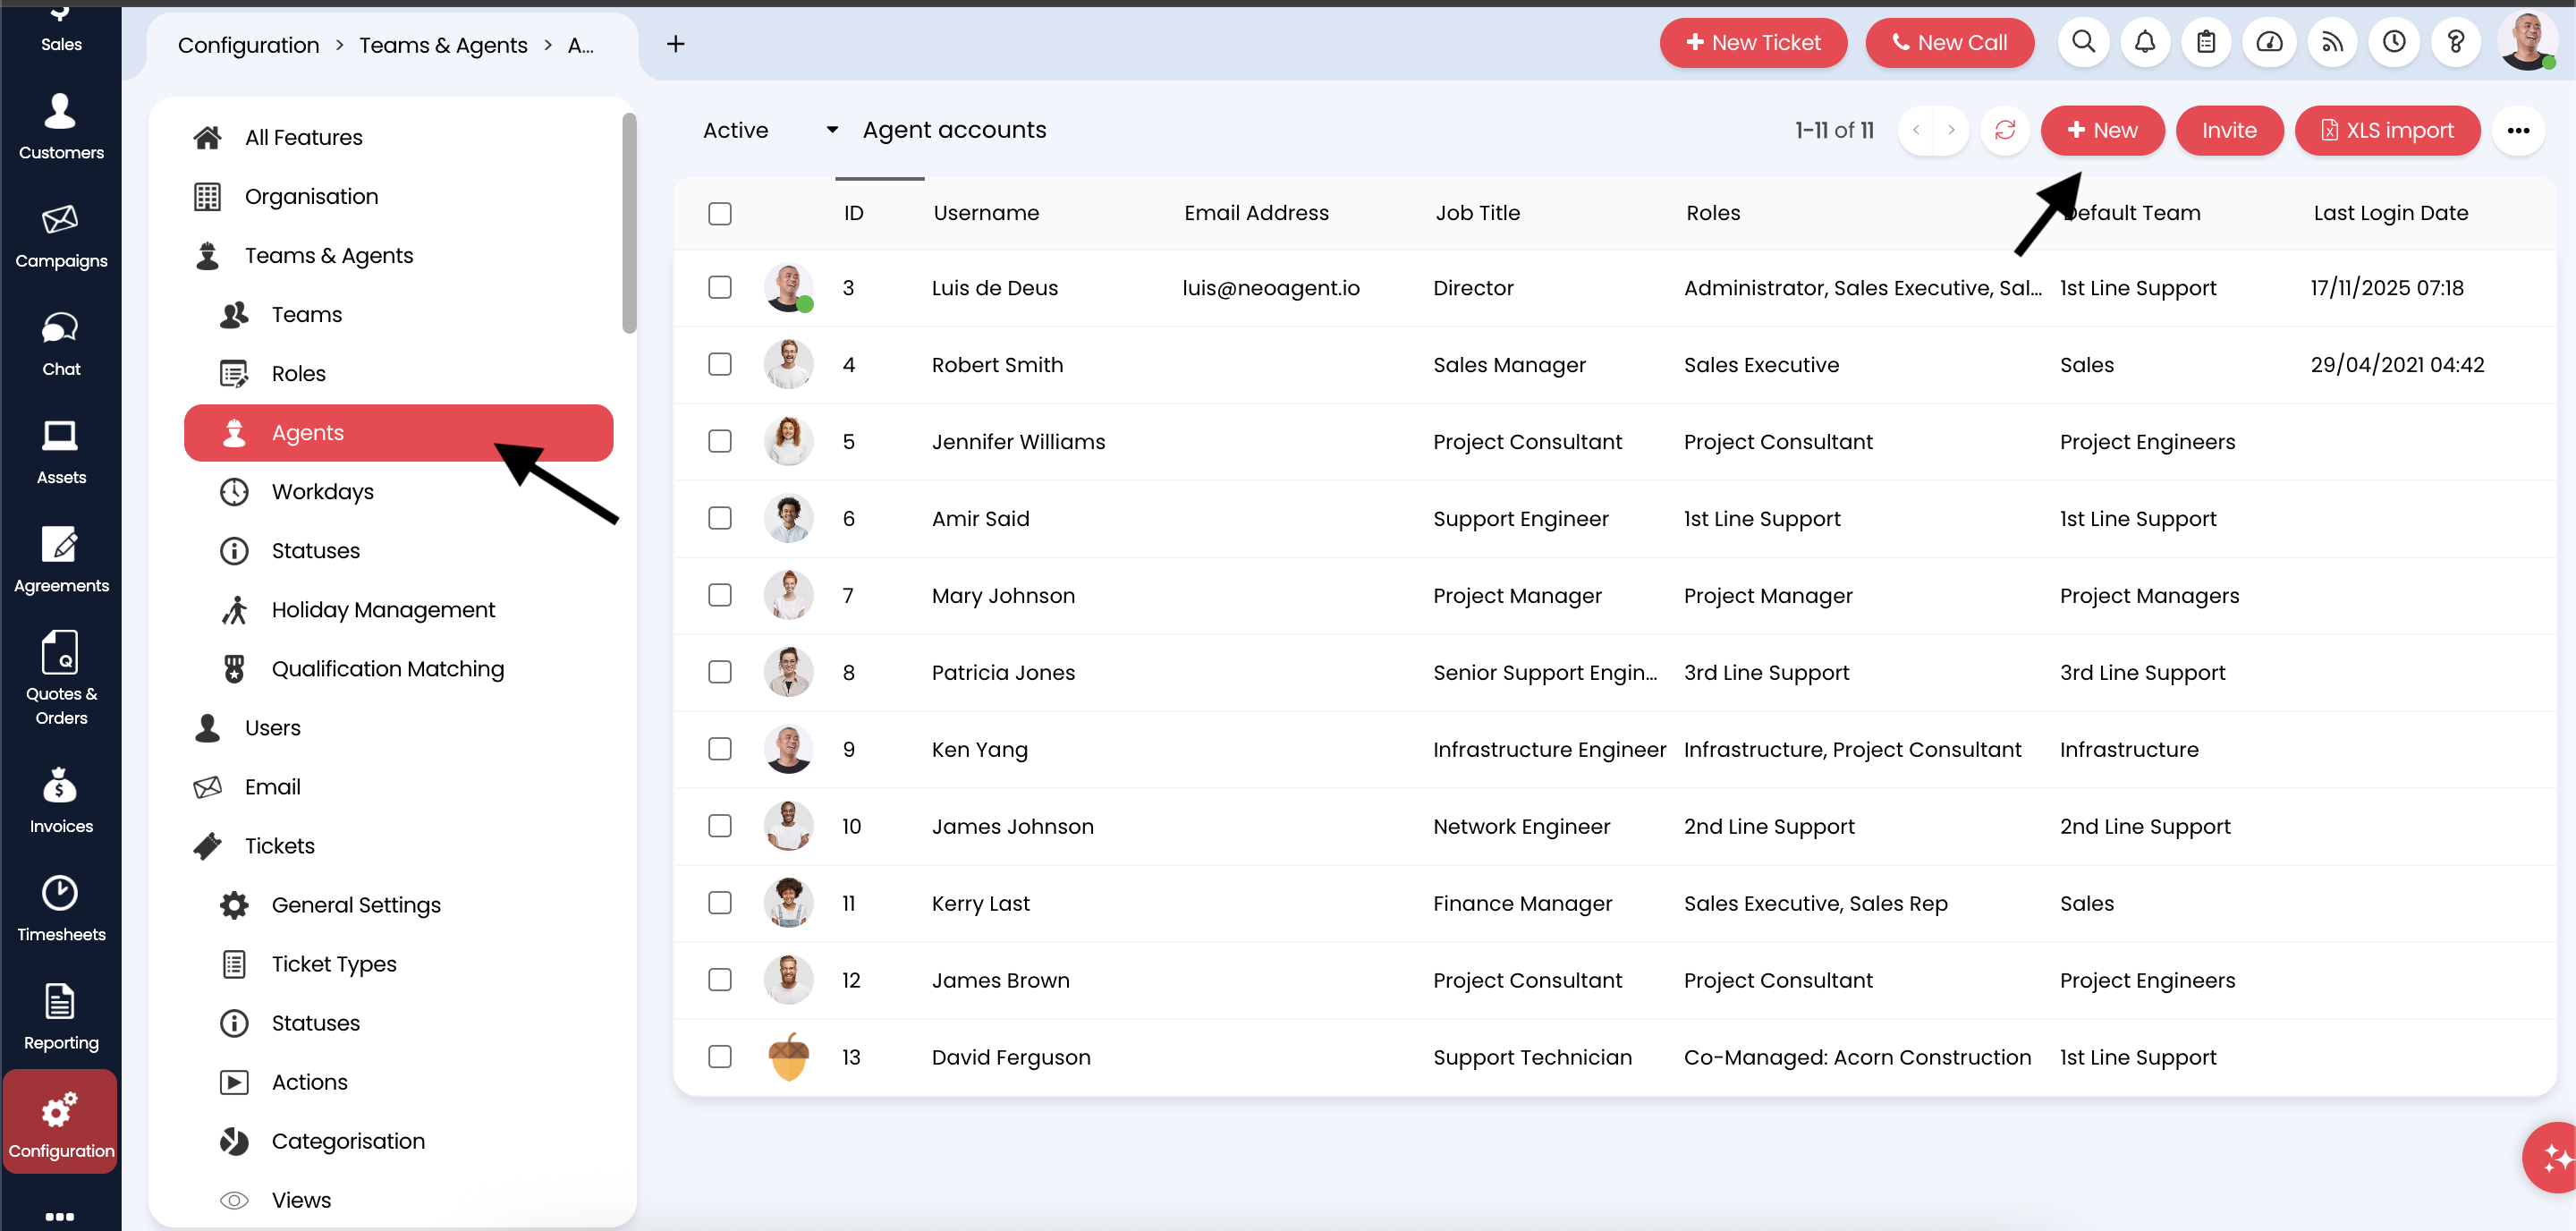The width and height of the screenshot is (2576, 1231).
Task: Open global search
Action: (2084, 42)
